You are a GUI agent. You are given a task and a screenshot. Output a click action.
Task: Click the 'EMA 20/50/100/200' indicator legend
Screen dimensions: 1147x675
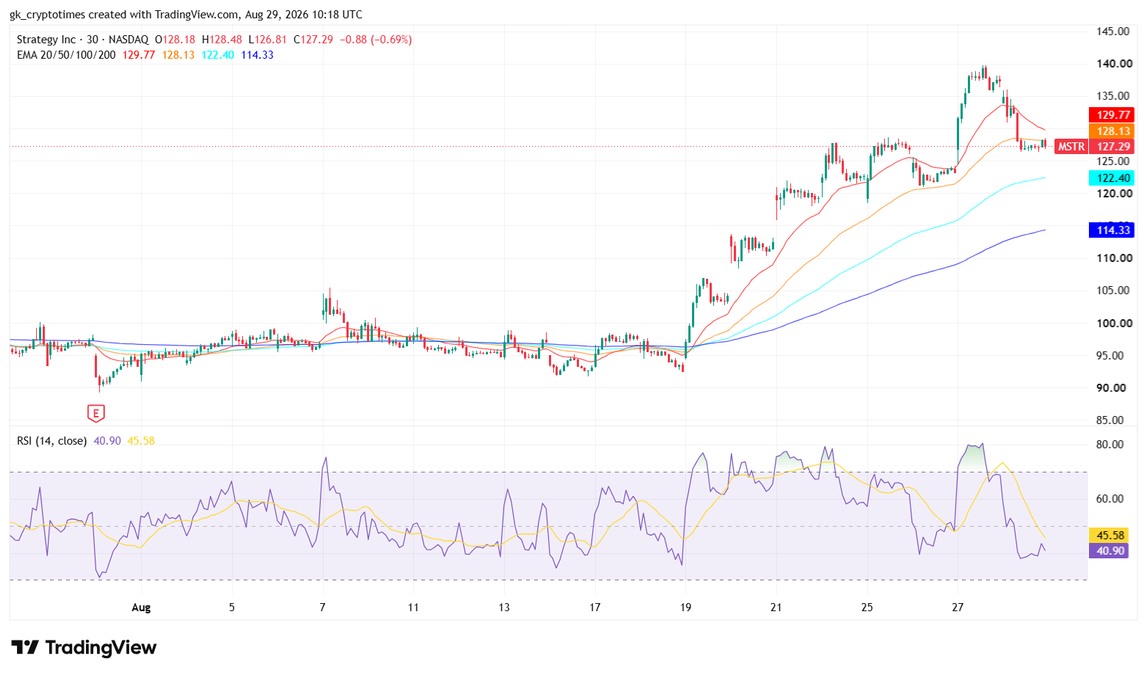coord(66,55)
